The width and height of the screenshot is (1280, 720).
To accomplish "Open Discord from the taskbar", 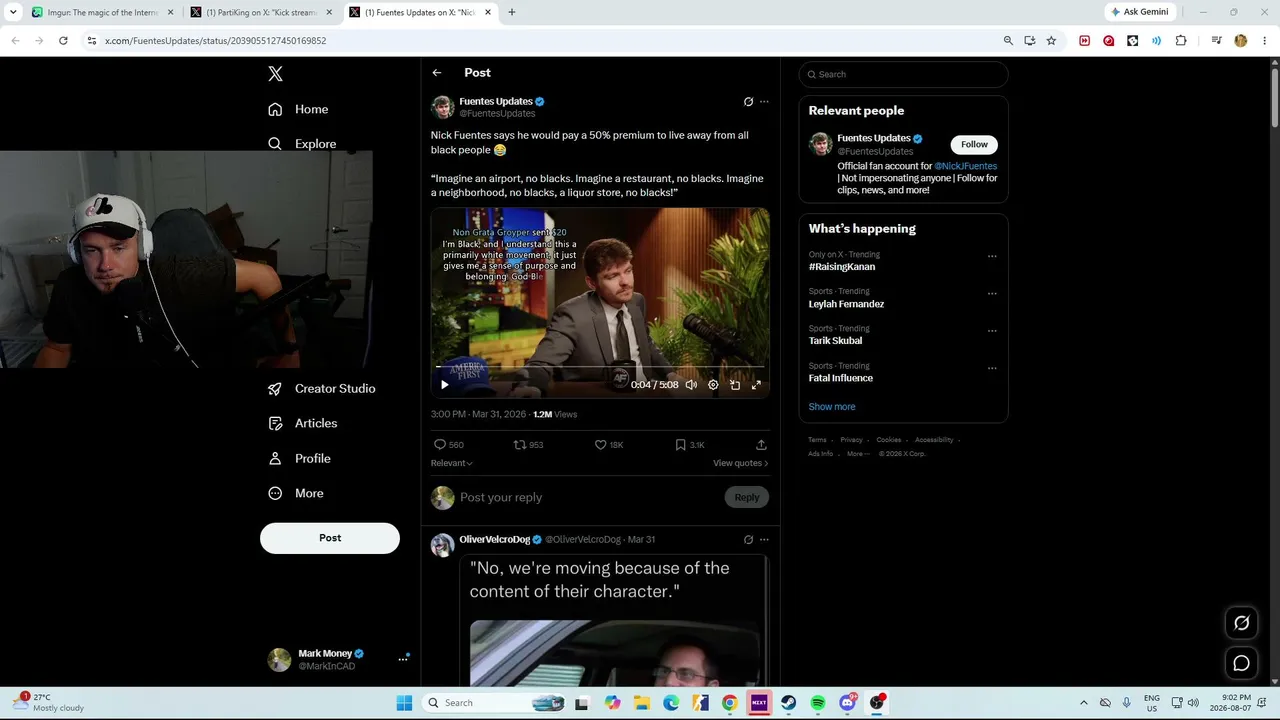I will tap(848, 703).
